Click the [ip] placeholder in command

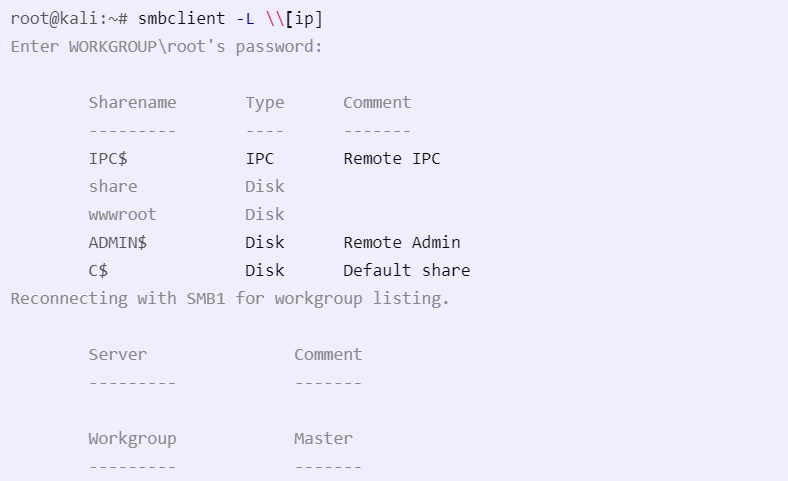[304, 19]
